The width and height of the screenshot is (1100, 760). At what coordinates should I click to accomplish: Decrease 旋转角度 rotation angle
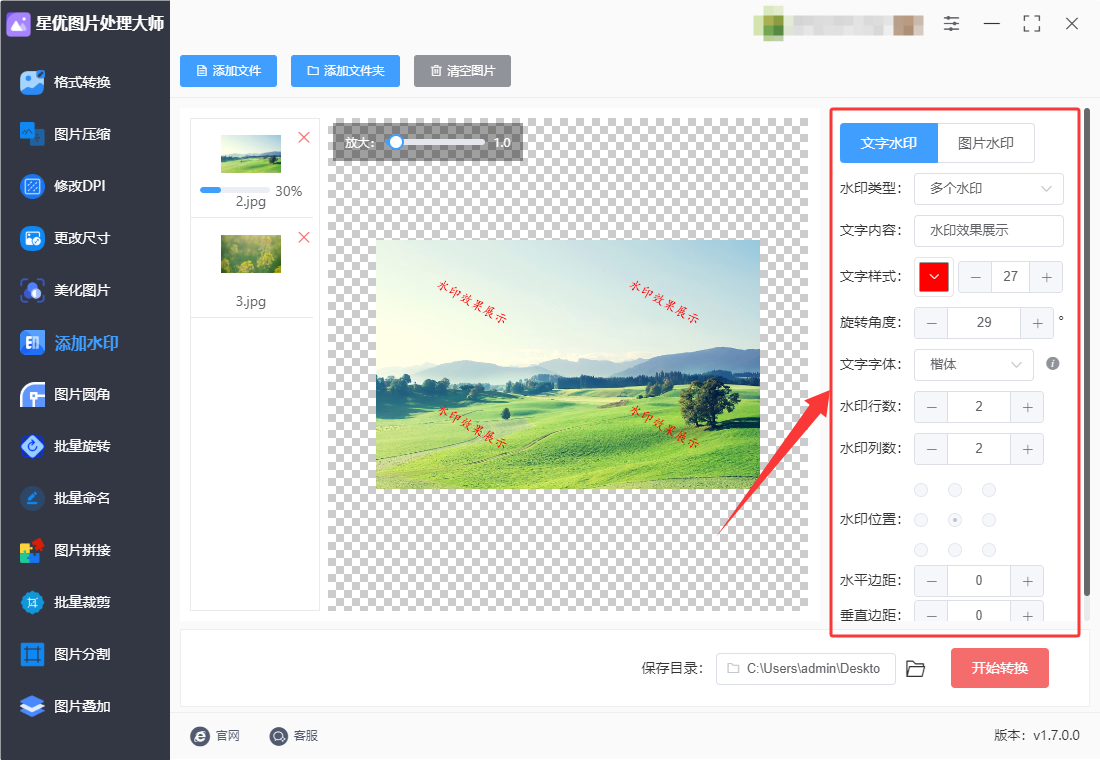coord(932,323)
